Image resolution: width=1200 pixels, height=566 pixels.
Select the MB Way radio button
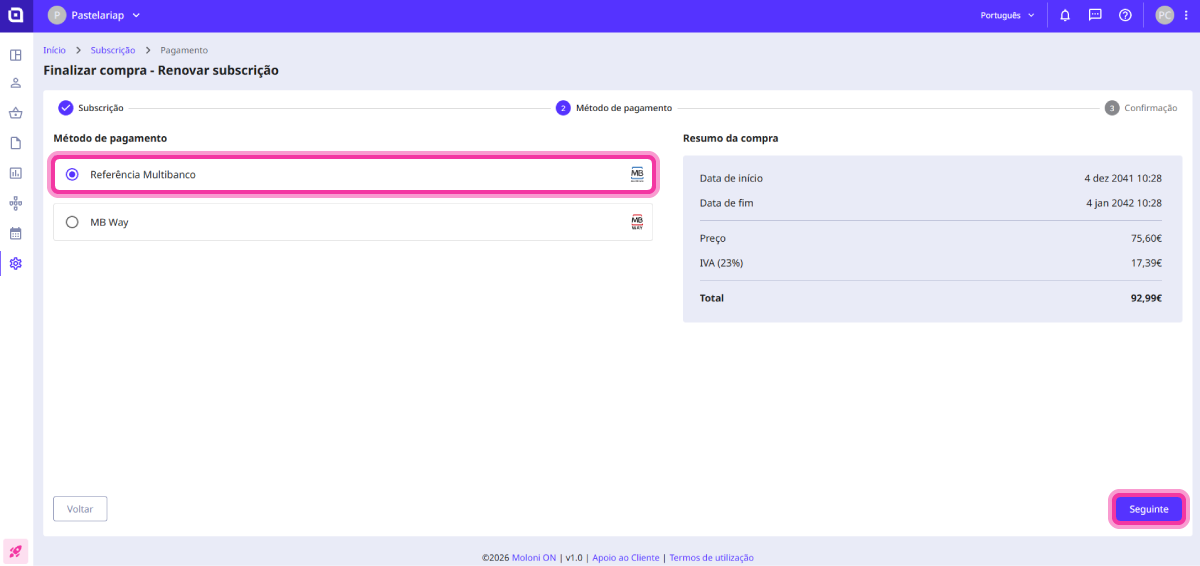click(x=72, y=222)
